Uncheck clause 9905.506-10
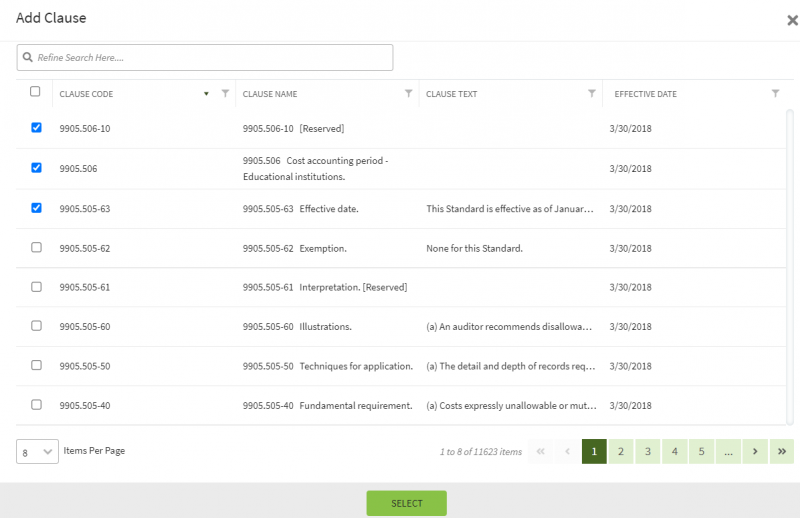The width and height of the screenshot is (800, 518). (36, 128)
